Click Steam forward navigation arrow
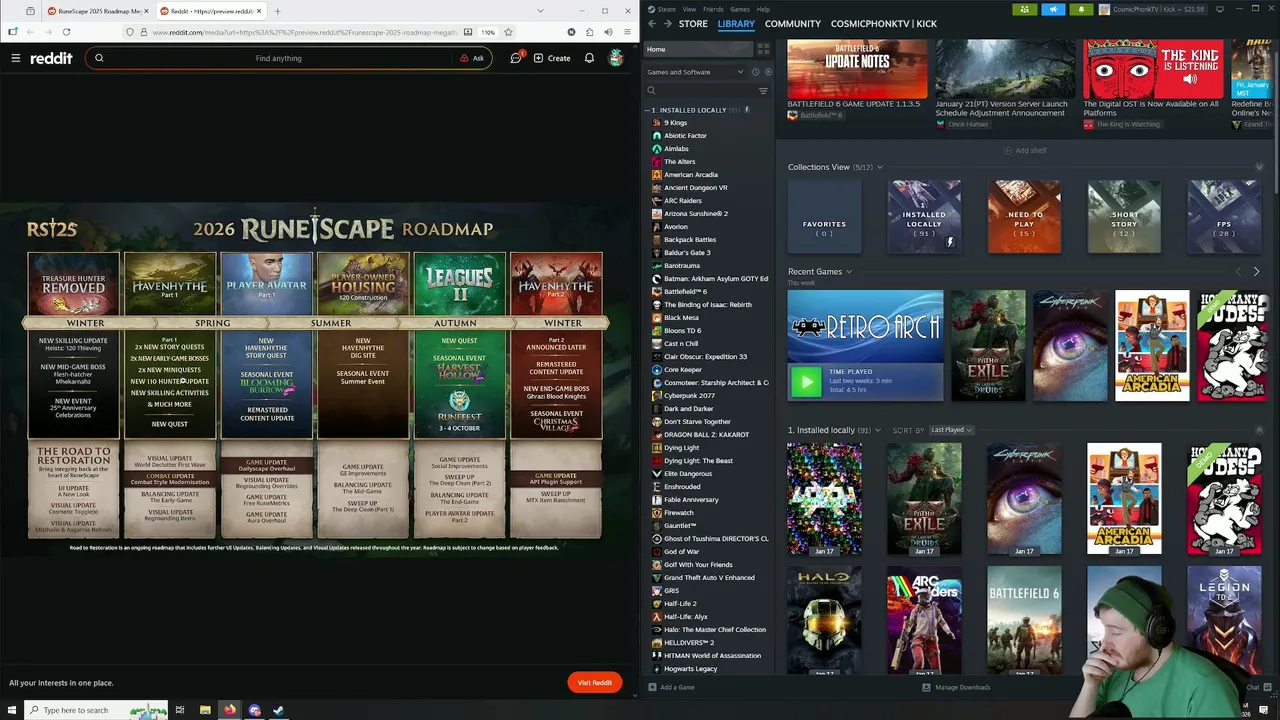Viewport: 1280px width, 720px height. click(x=668, y=24)
